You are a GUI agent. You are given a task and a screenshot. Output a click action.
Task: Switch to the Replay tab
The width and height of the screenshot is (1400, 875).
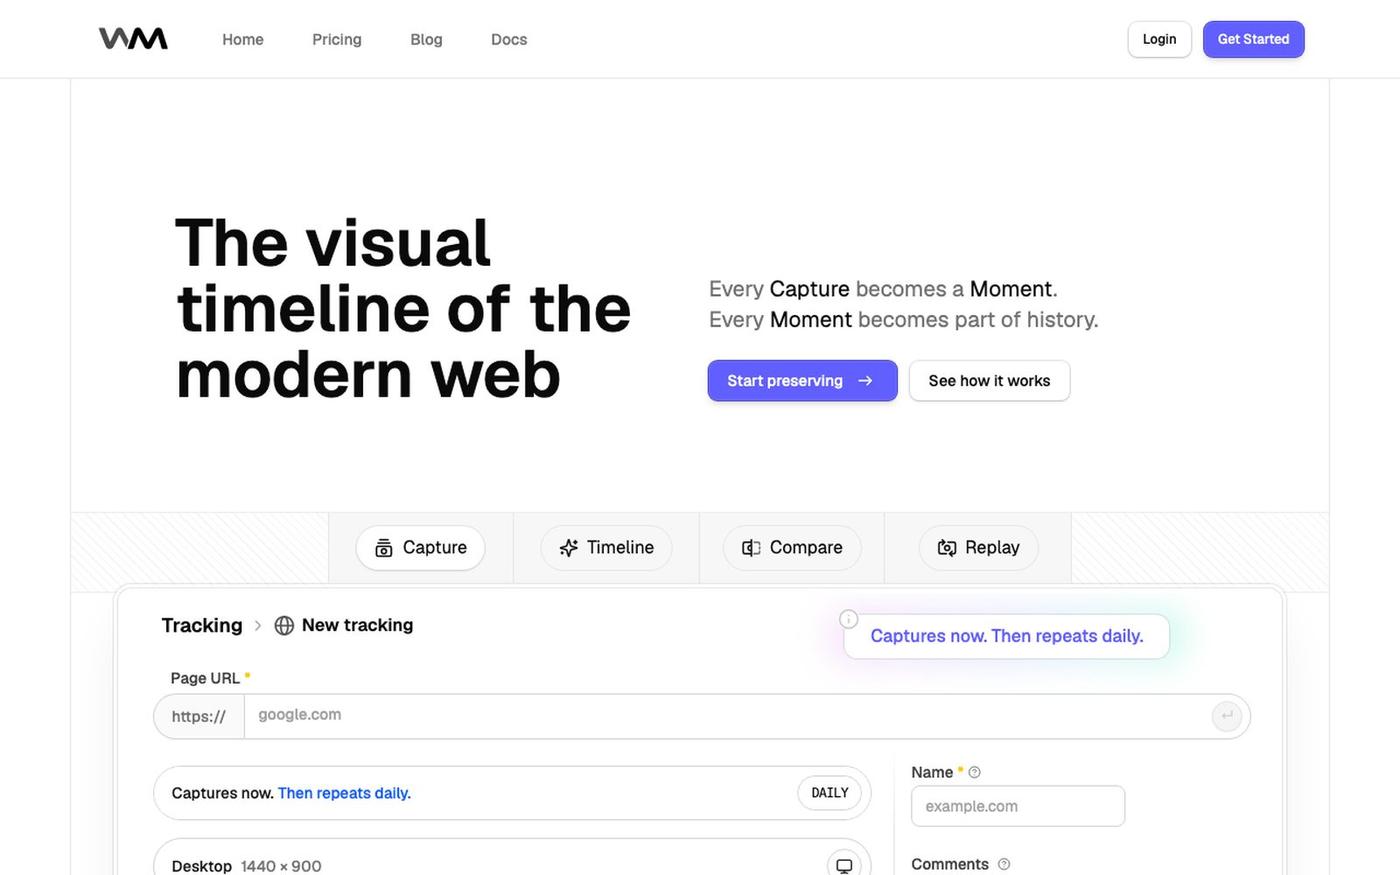pyautogui.click(x=978, y=548)
